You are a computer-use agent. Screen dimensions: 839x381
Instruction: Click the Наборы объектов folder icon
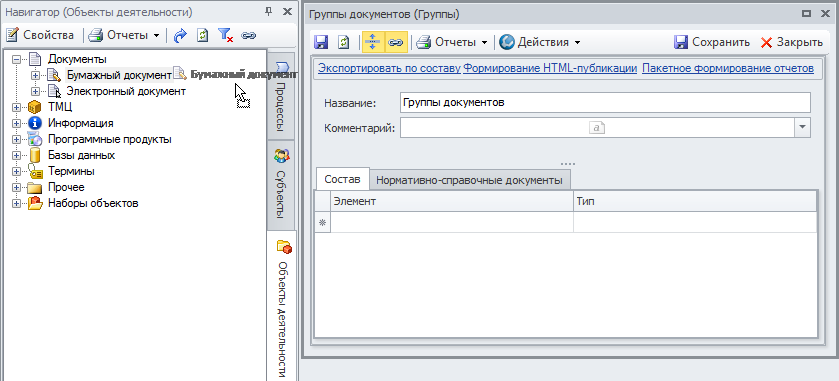(x=35, y=203)
